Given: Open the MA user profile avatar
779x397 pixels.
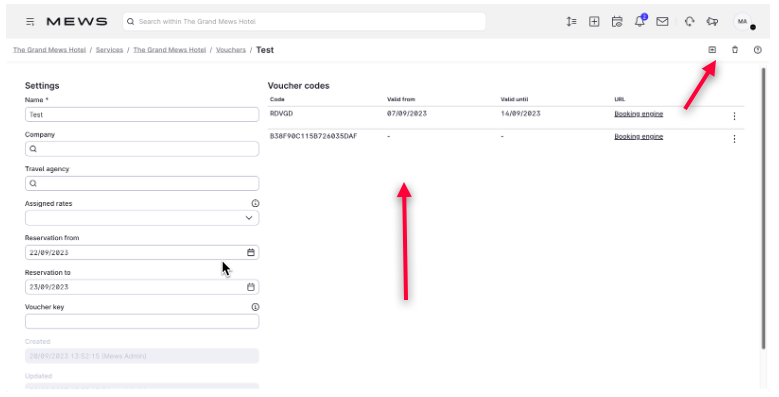Looking at the screenshot, I should pos(743,21).
